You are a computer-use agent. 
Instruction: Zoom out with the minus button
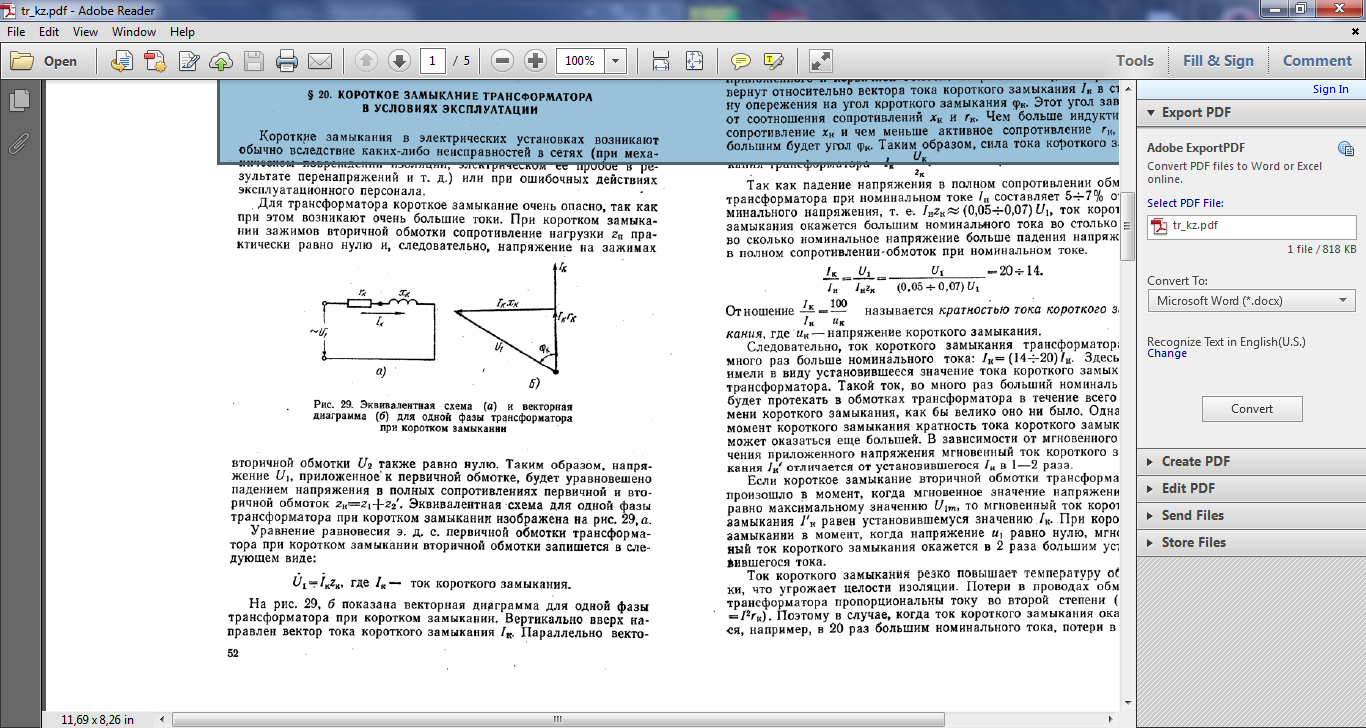[x=503, y=61]
